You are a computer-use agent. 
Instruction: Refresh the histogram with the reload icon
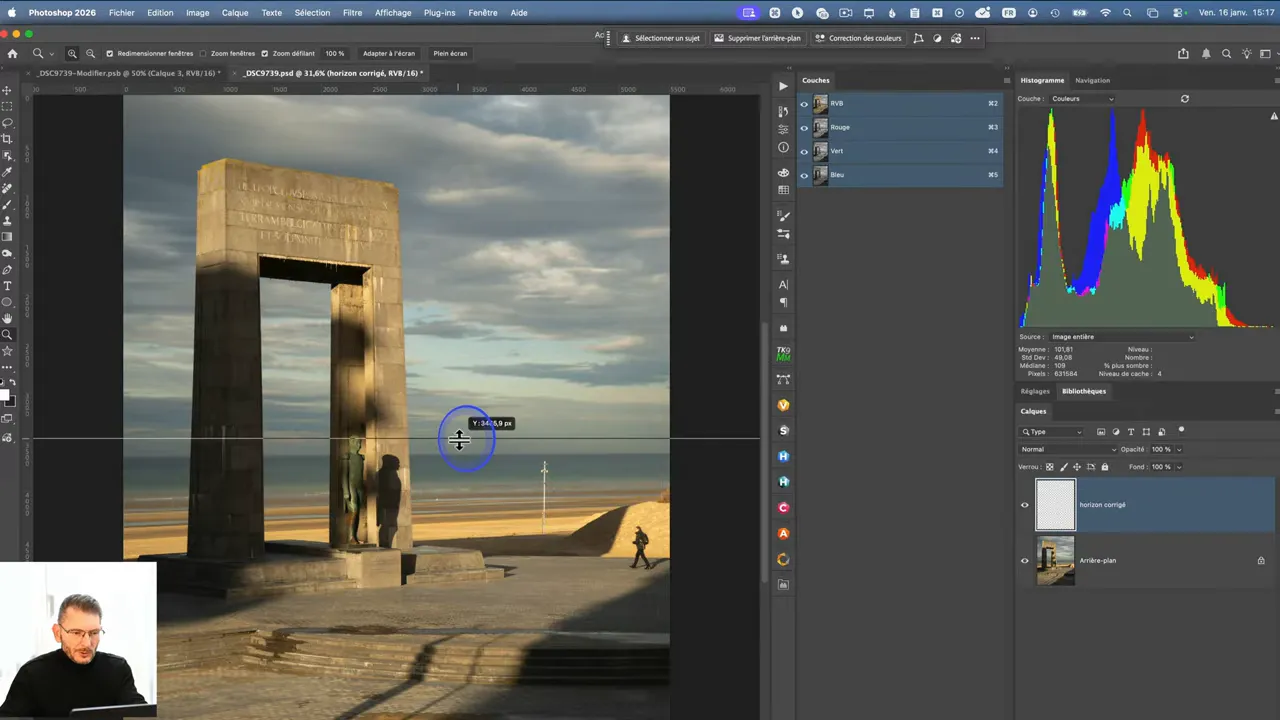(1185, 99)
